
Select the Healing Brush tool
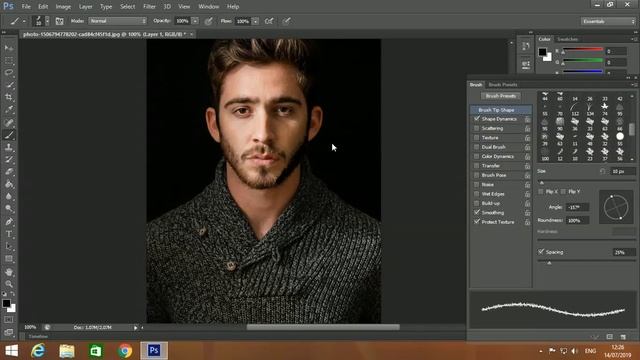point(9,122)
